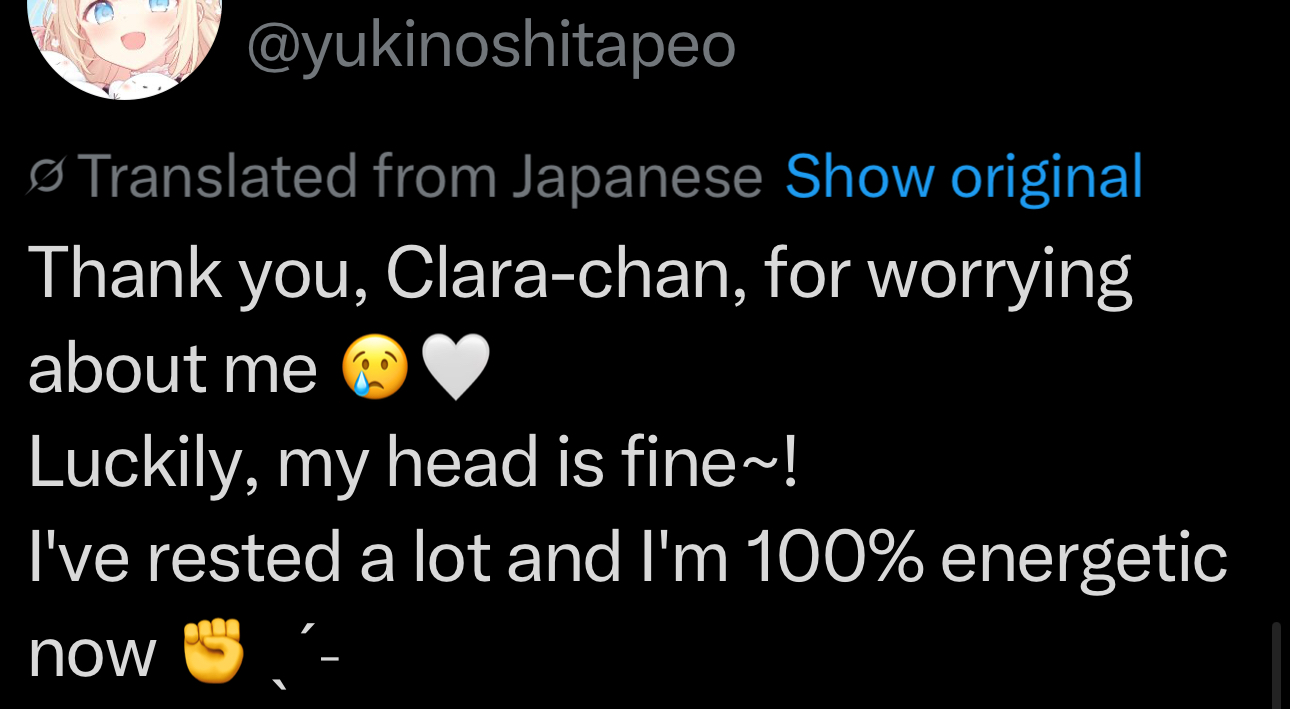The width and height of the screenshot is (1290, 709).
Task: Click the crying face emoji
Action: click(x=375, y=367)
